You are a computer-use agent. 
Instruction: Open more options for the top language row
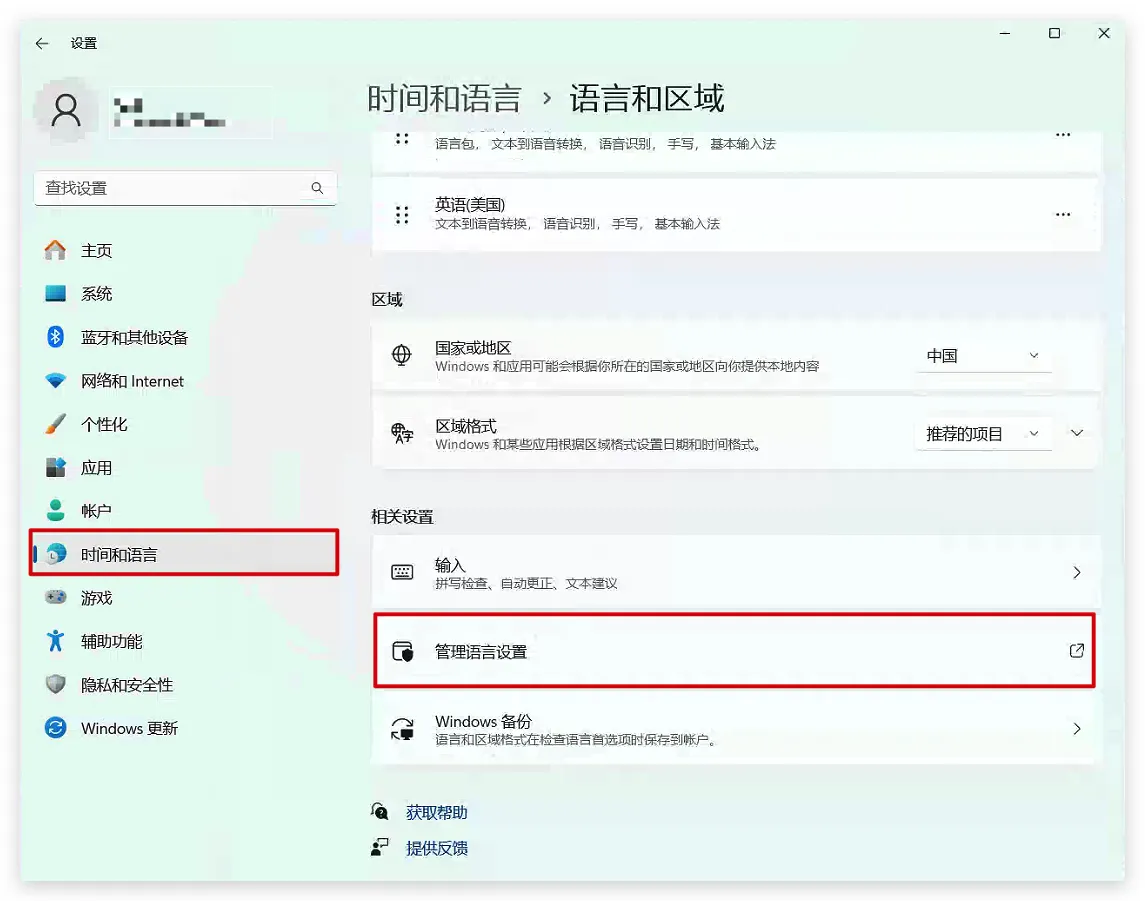[x=1063, y=135]
